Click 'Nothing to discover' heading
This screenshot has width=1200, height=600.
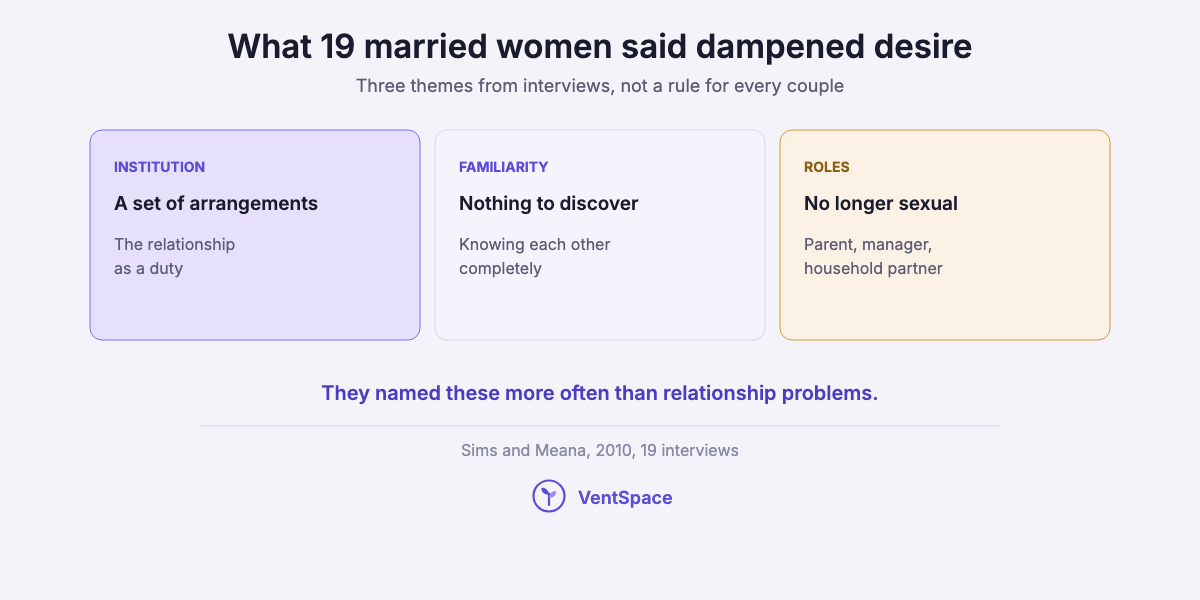click(548, 203)
